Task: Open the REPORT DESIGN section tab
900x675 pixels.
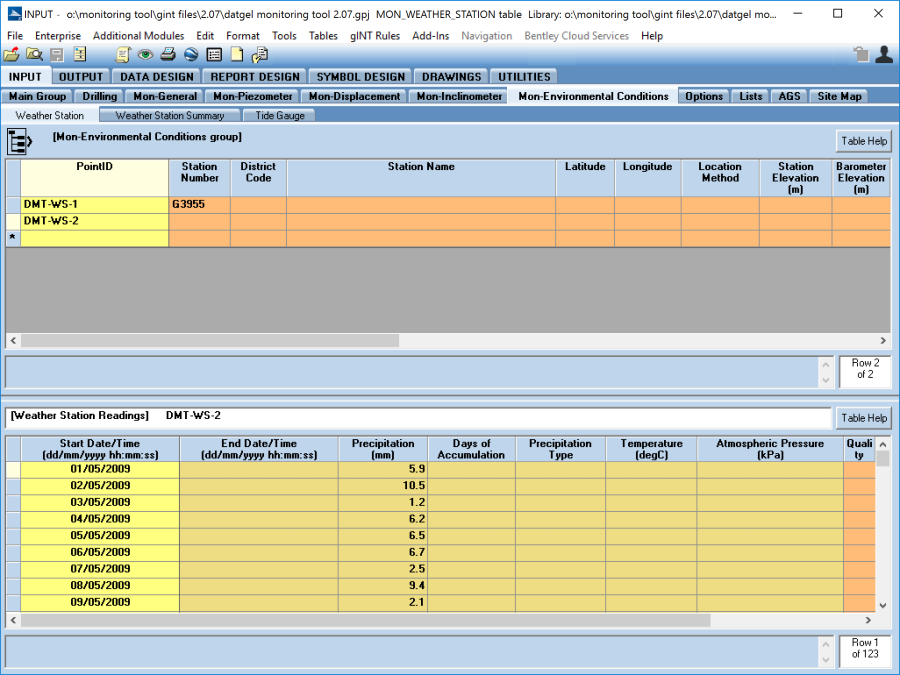Action: click(254, 77)
